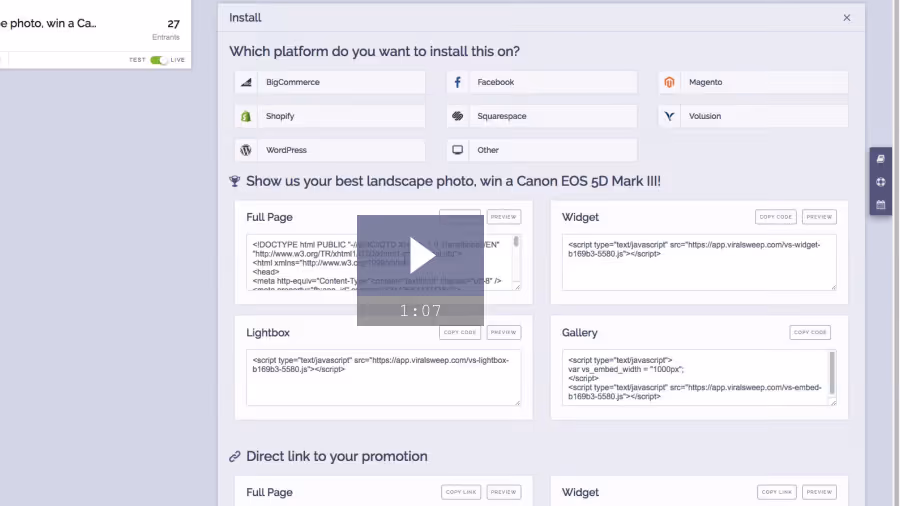Click the Gallery code box scrollbar

833,373
